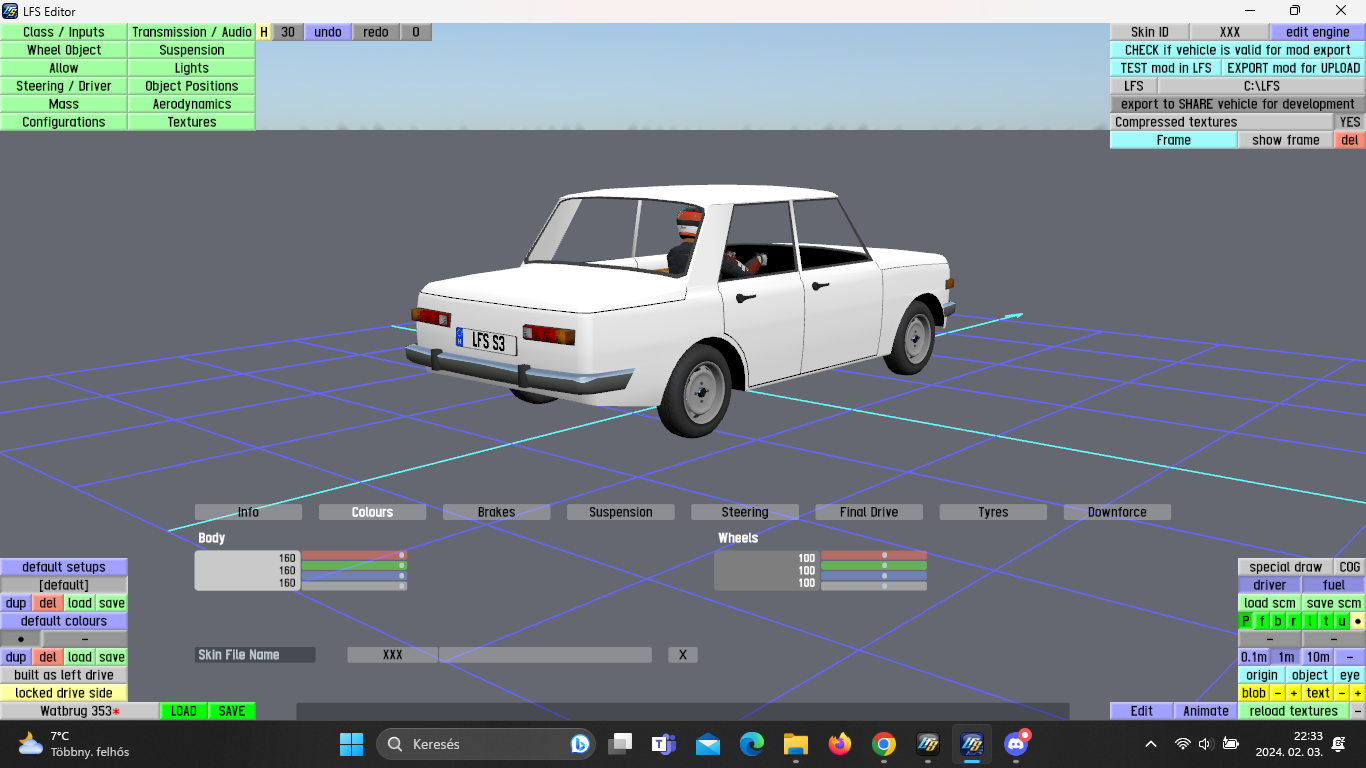Screen dimensions: 1366x768
Task: Open the notification bell in the tray
Action: coord(1339,744)
